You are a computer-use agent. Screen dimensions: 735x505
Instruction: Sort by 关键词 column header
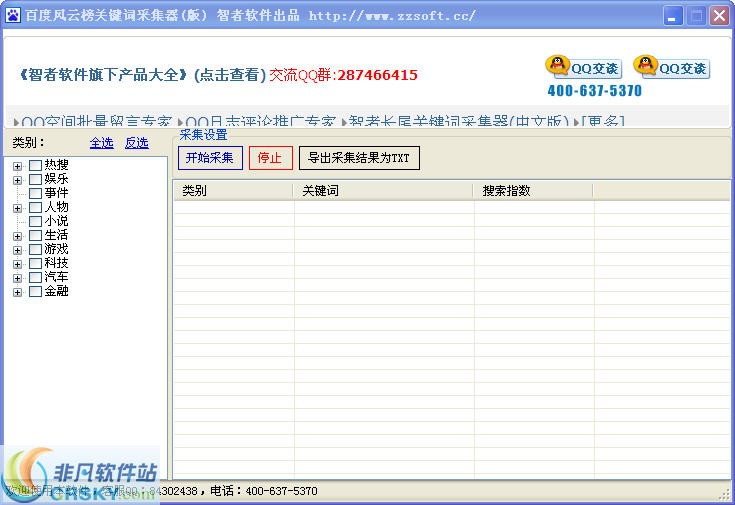pos(383,190)
